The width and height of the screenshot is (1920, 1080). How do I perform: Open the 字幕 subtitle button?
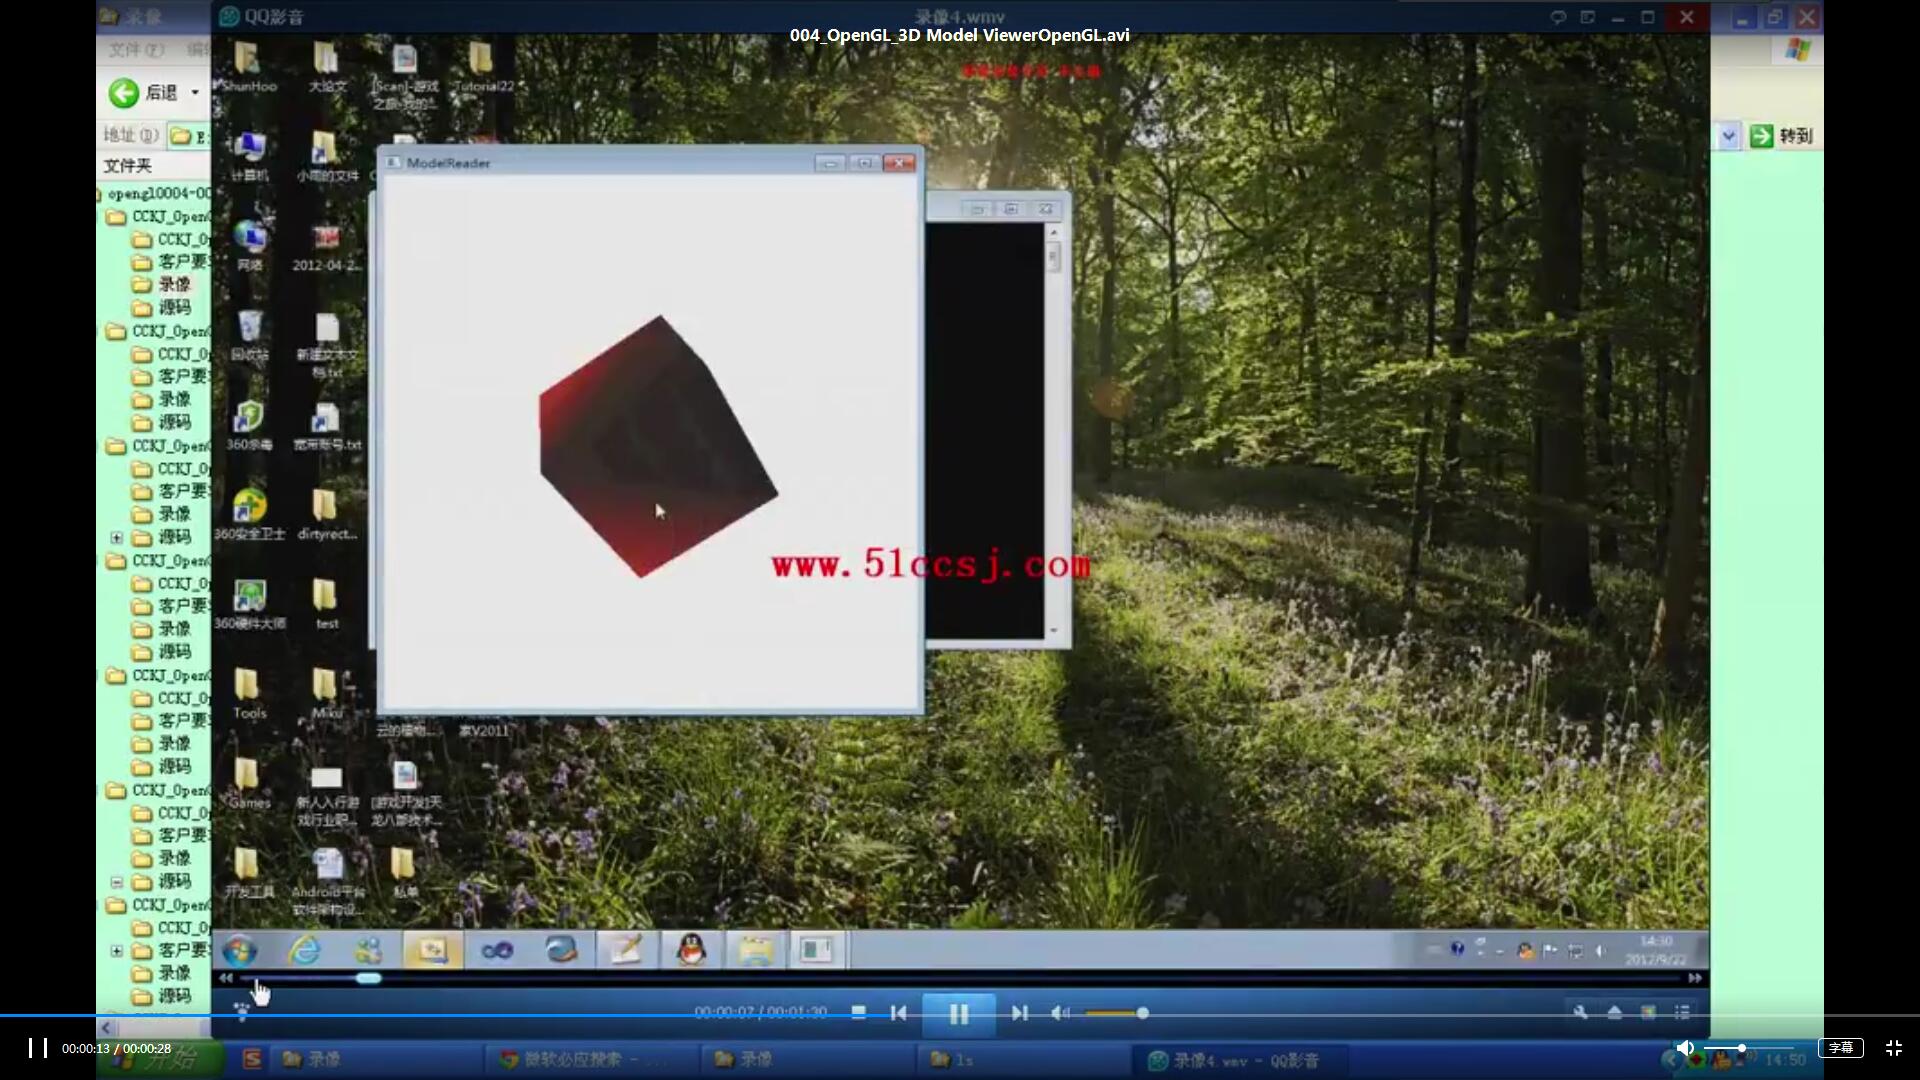coord(1840,1048)
